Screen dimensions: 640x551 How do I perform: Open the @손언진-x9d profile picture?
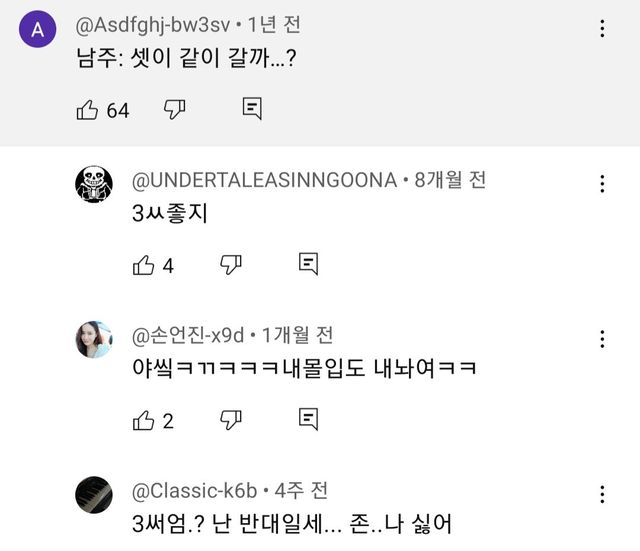(x=94, y=339)
